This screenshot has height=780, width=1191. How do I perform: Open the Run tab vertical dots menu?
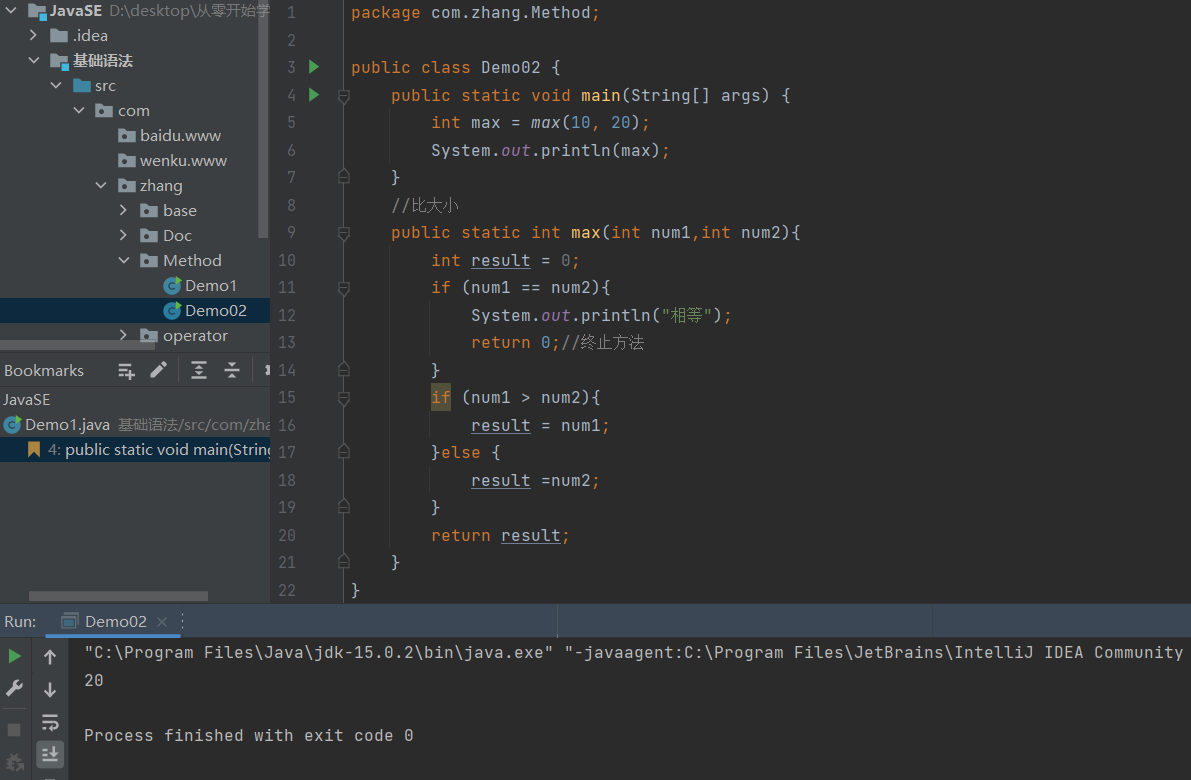click(183, 621)
